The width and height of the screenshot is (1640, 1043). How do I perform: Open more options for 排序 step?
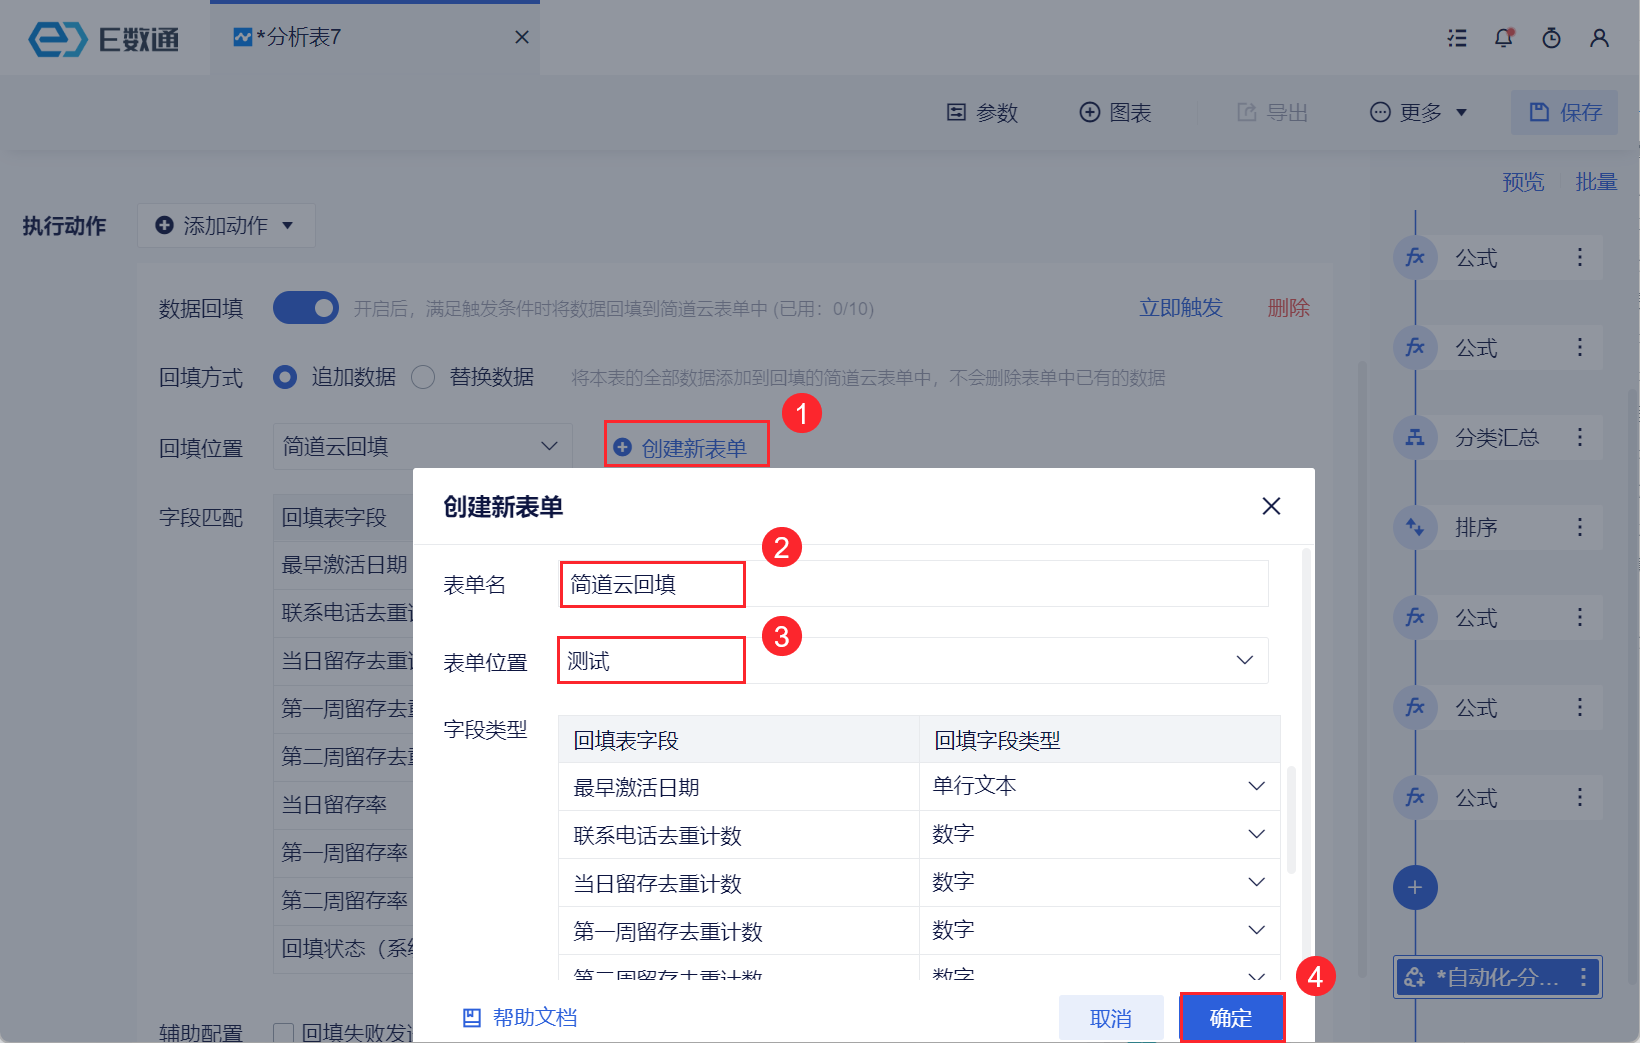pyautogui.click(x=1580, y=528)
